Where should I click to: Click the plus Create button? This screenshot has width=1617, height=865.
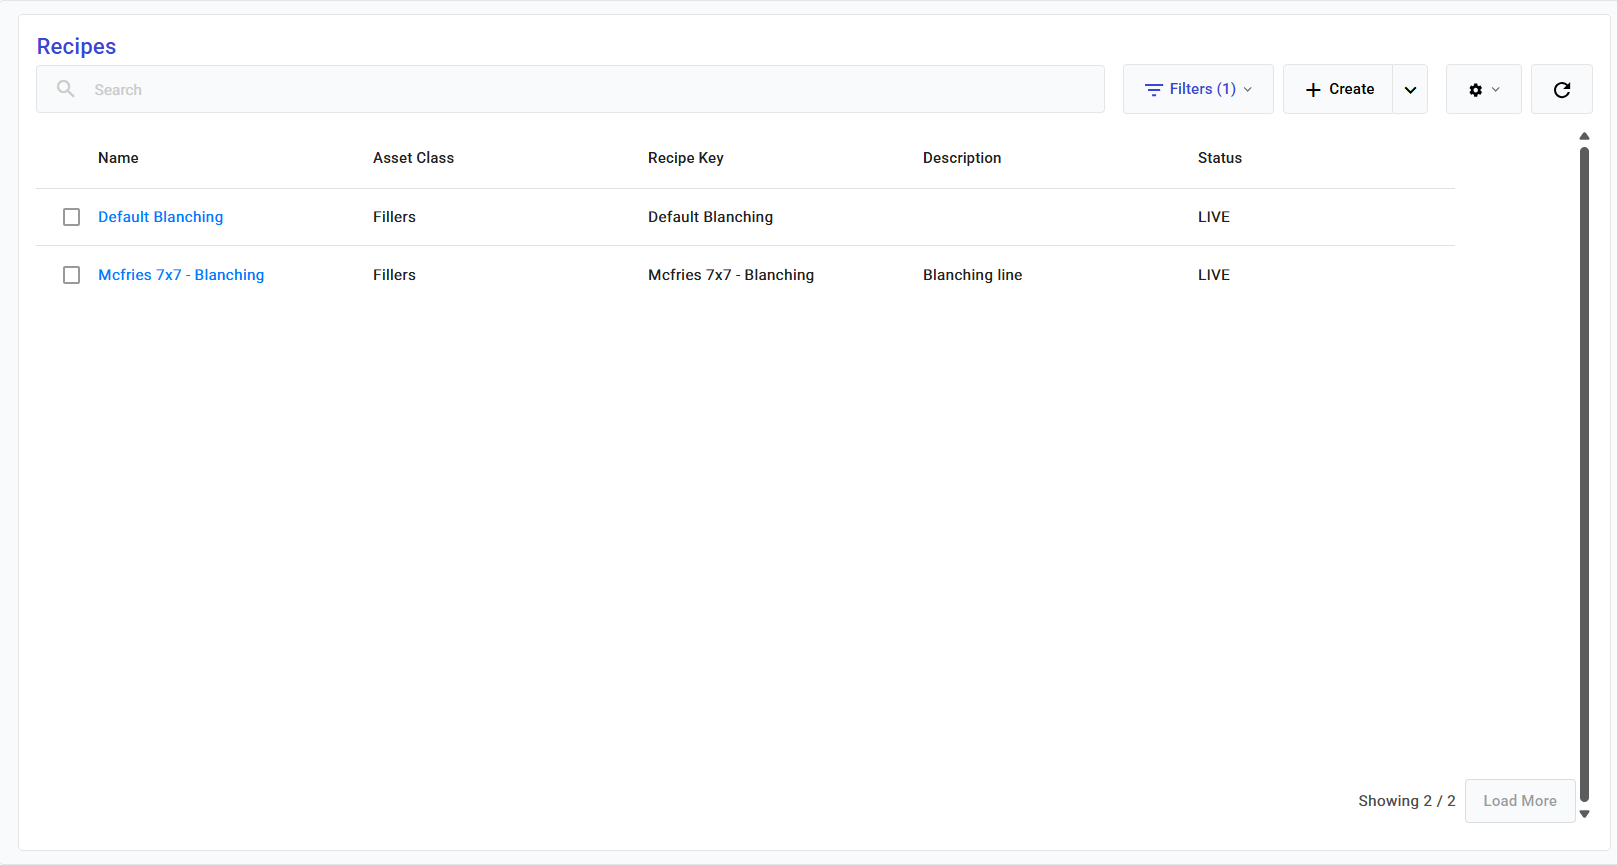coord(1338,90)
